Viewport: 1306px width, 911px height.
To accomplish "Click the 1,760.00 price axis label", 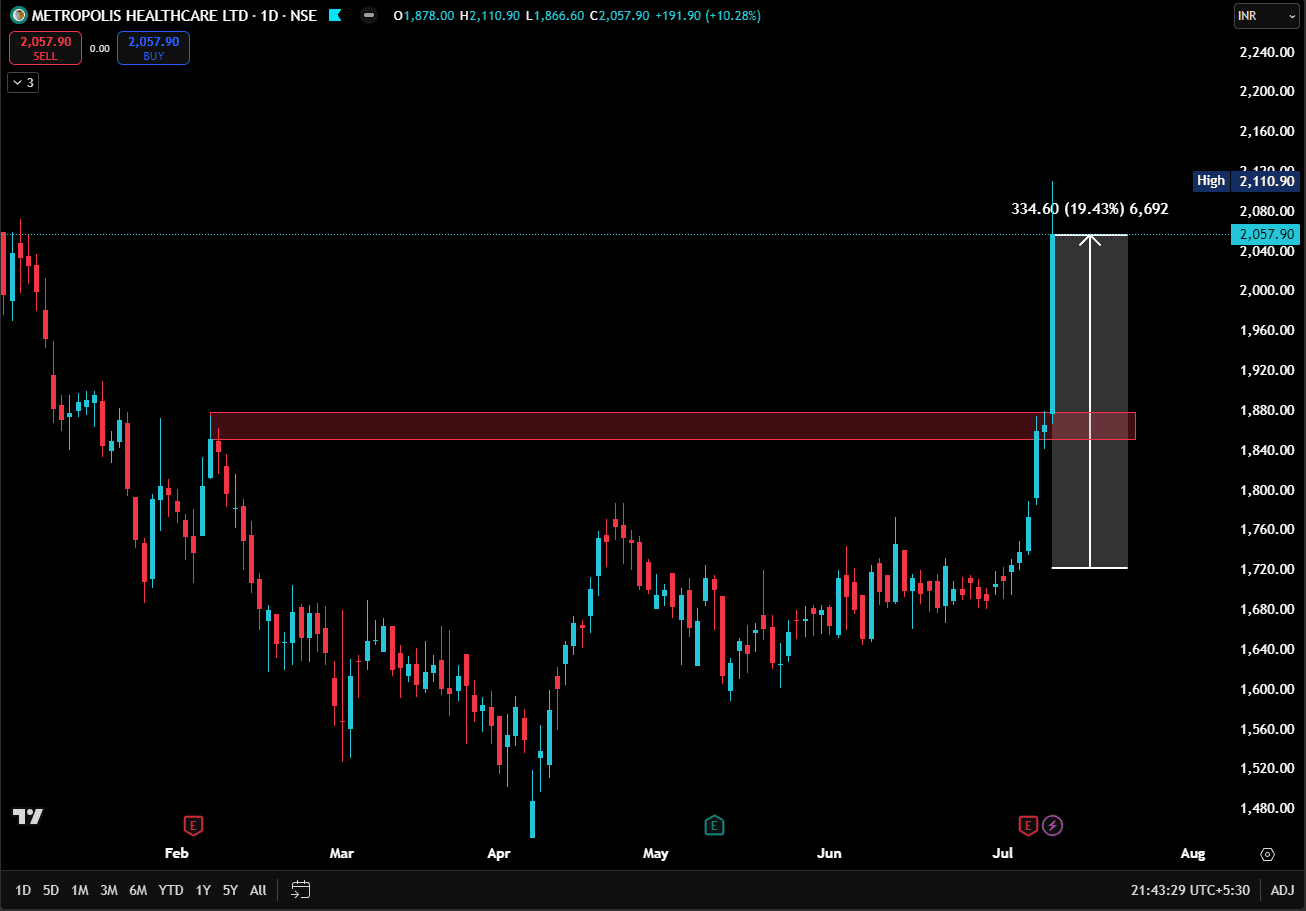I will pos(1267,529).
